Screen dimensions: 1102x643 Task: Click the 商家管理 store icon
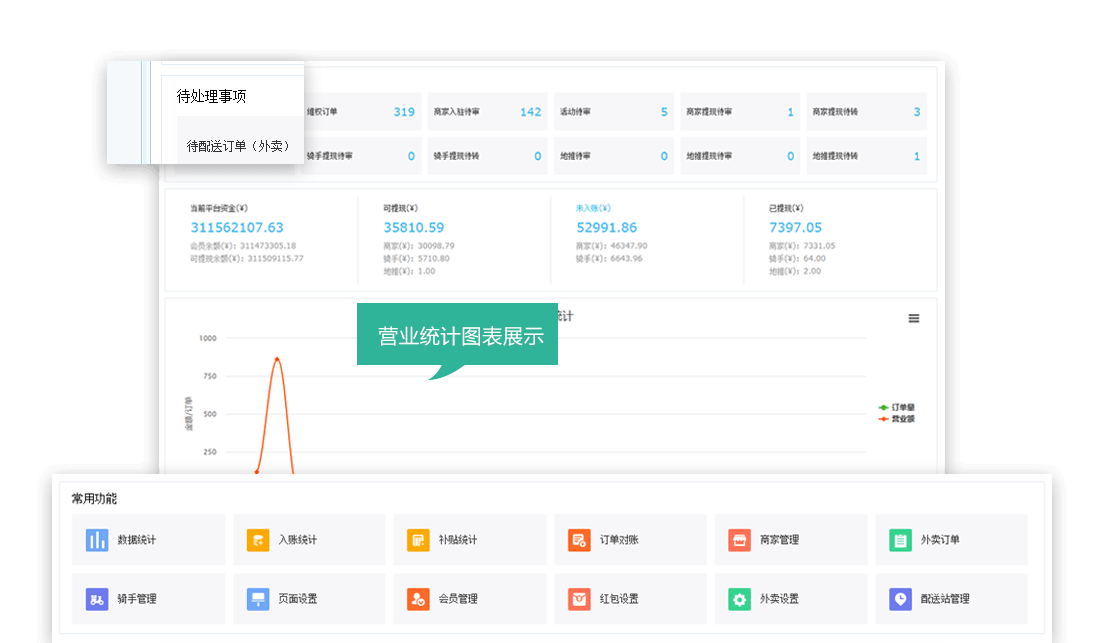tap(739, 540)
